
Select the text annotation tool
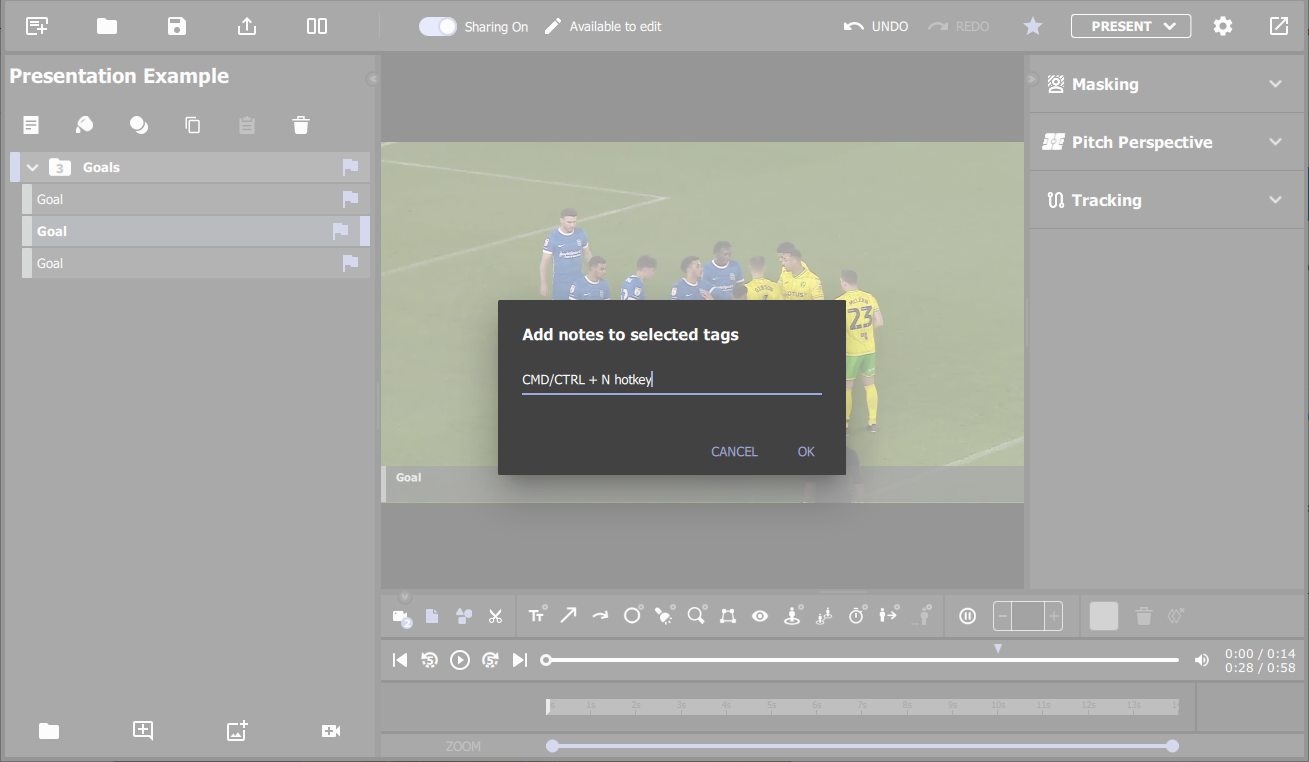[537, 616]
